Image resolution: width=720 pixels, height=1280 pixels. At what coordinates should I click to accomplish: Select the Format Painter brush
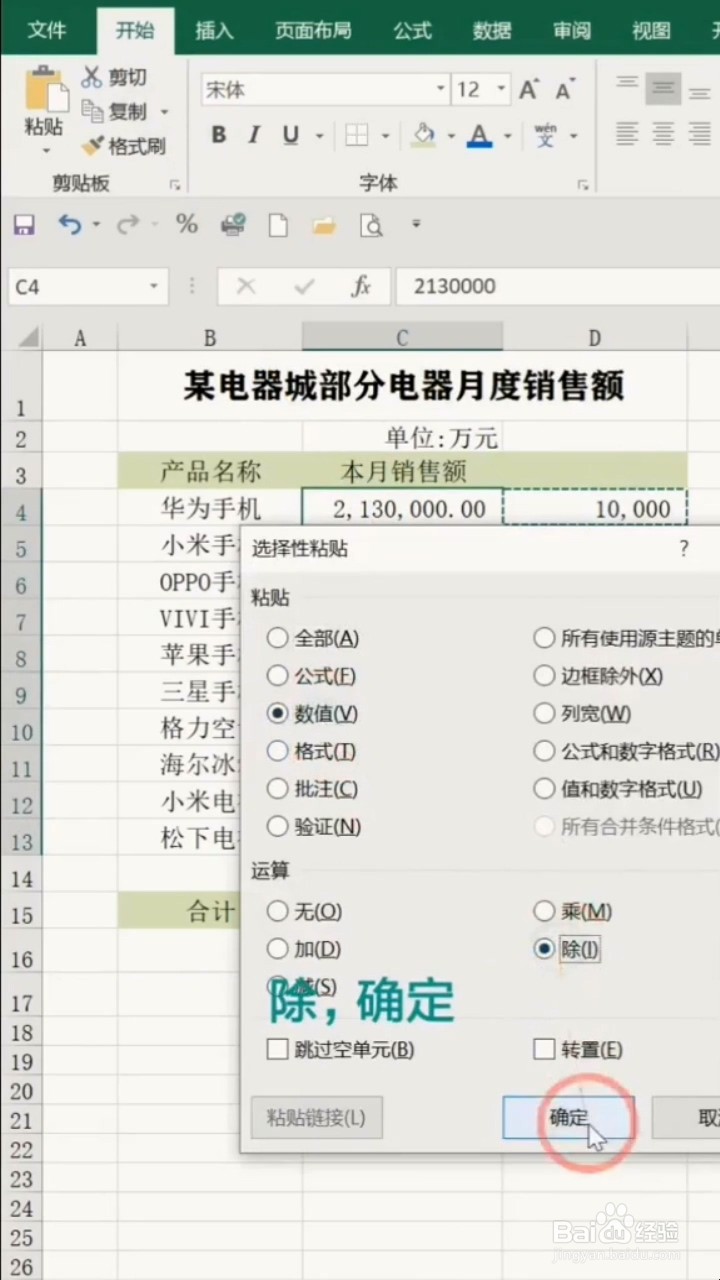(x=92, y=146)
